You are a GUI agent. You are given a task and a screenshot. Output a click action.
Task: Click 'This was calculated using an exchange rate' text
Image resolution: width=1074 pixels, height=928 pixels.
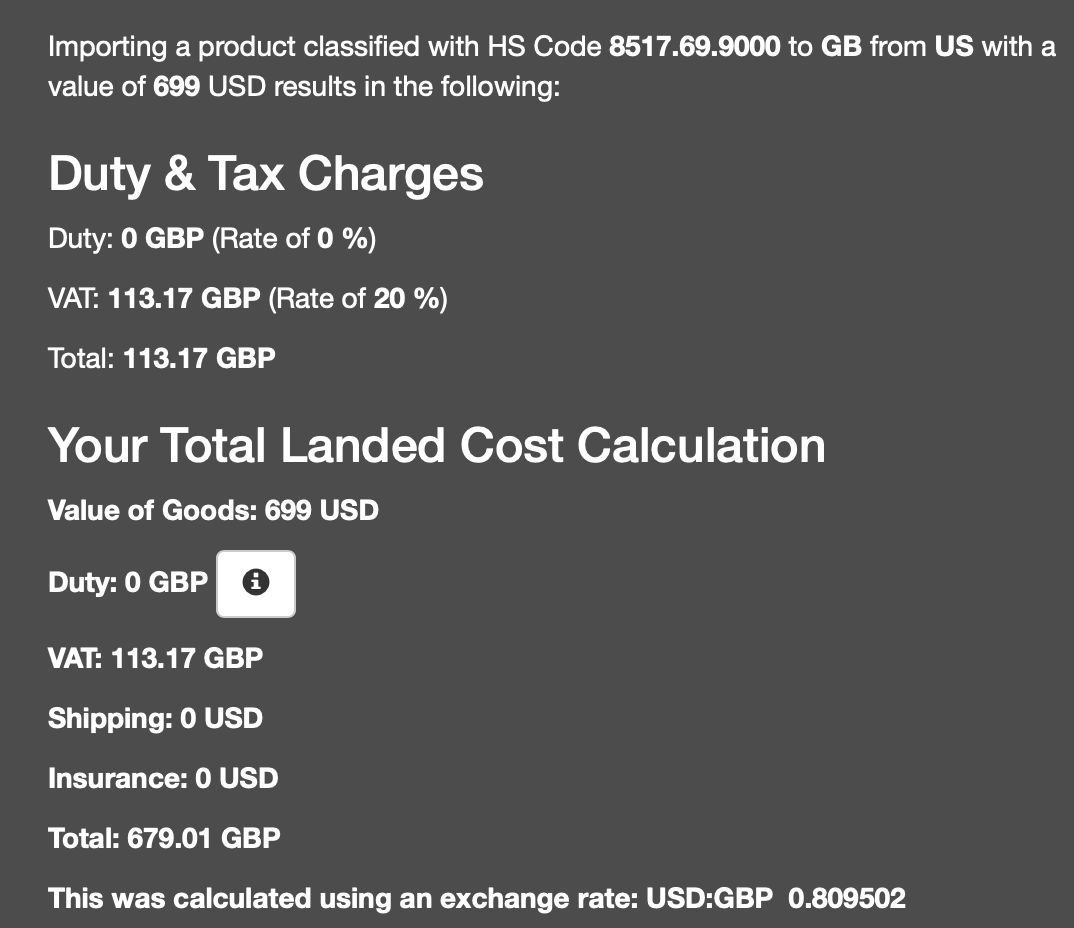click(340, 898)
